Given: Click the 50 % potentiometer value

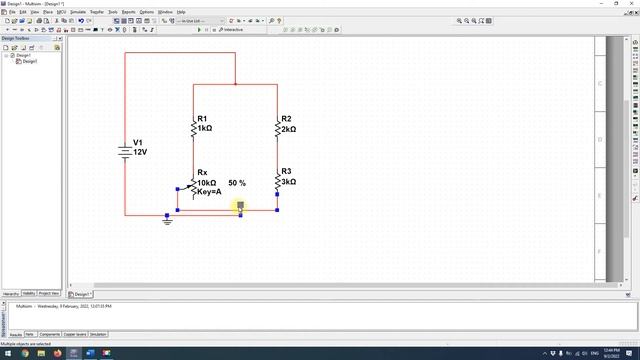Looking at the screenshot, I should 237,183.
